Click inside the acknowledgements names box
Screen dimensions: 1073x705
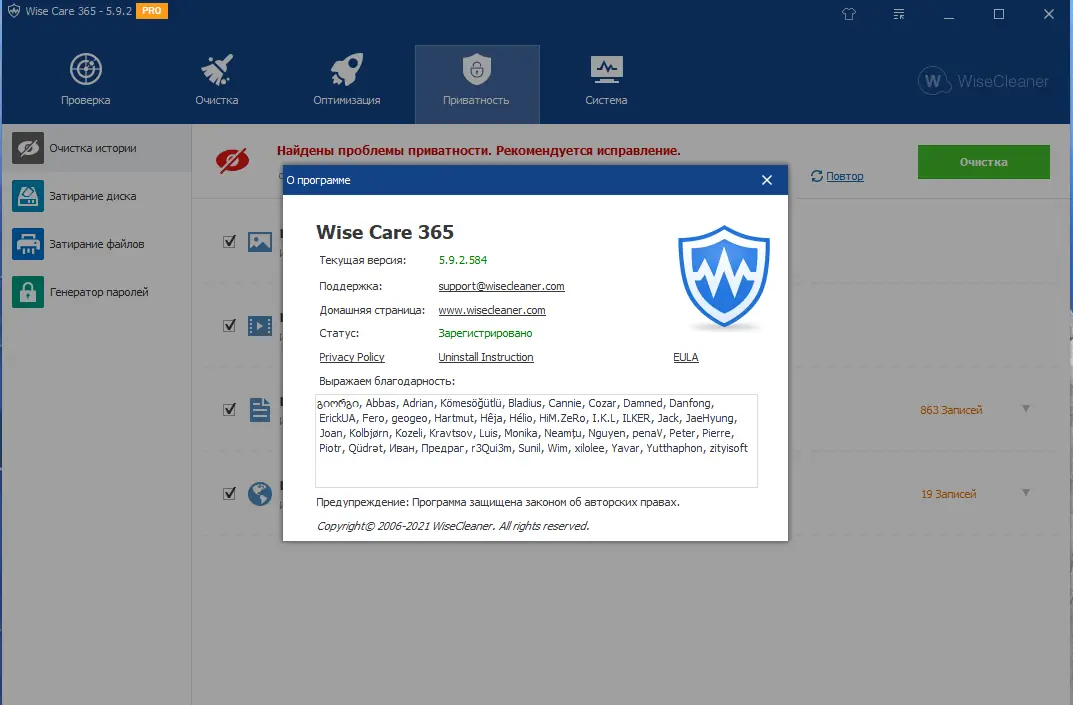[x=536, y=441]
